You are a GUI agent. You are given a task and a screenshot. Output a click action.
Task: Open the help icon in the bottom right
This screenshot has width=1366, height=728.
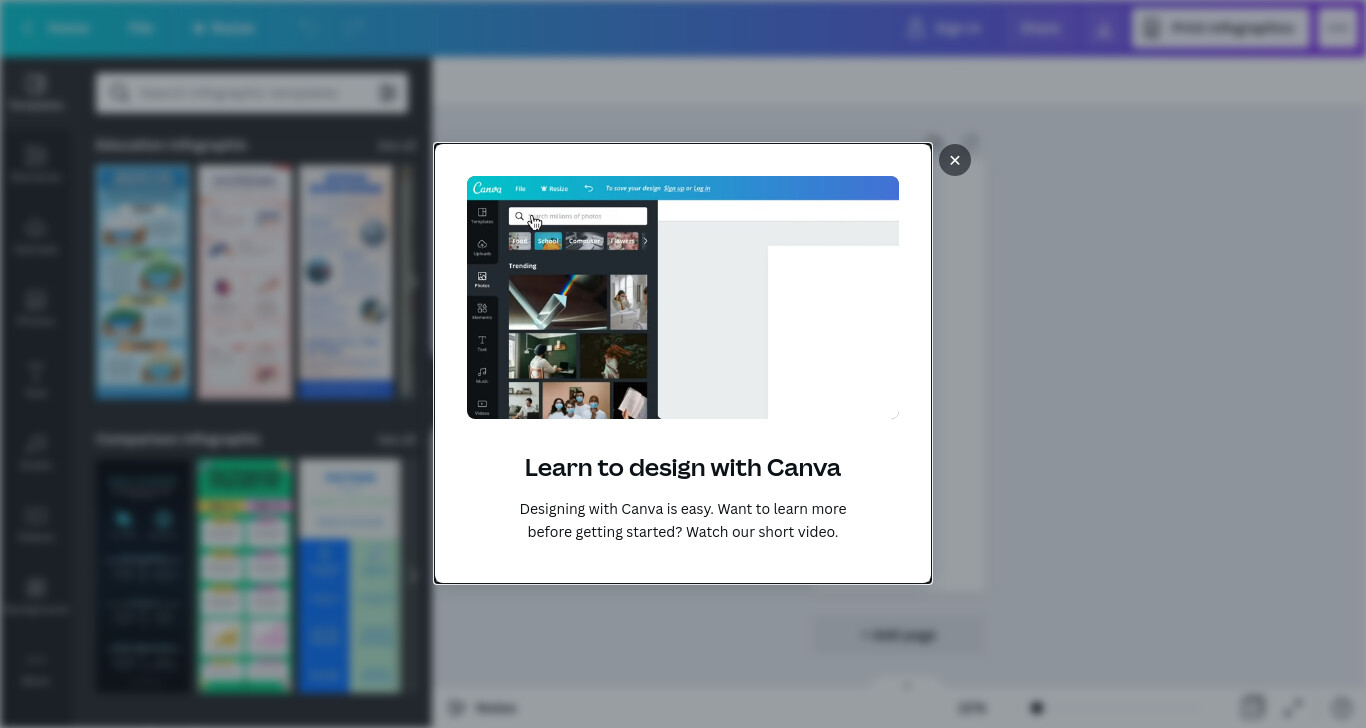pyautogui.click(x=1341, y=707)
